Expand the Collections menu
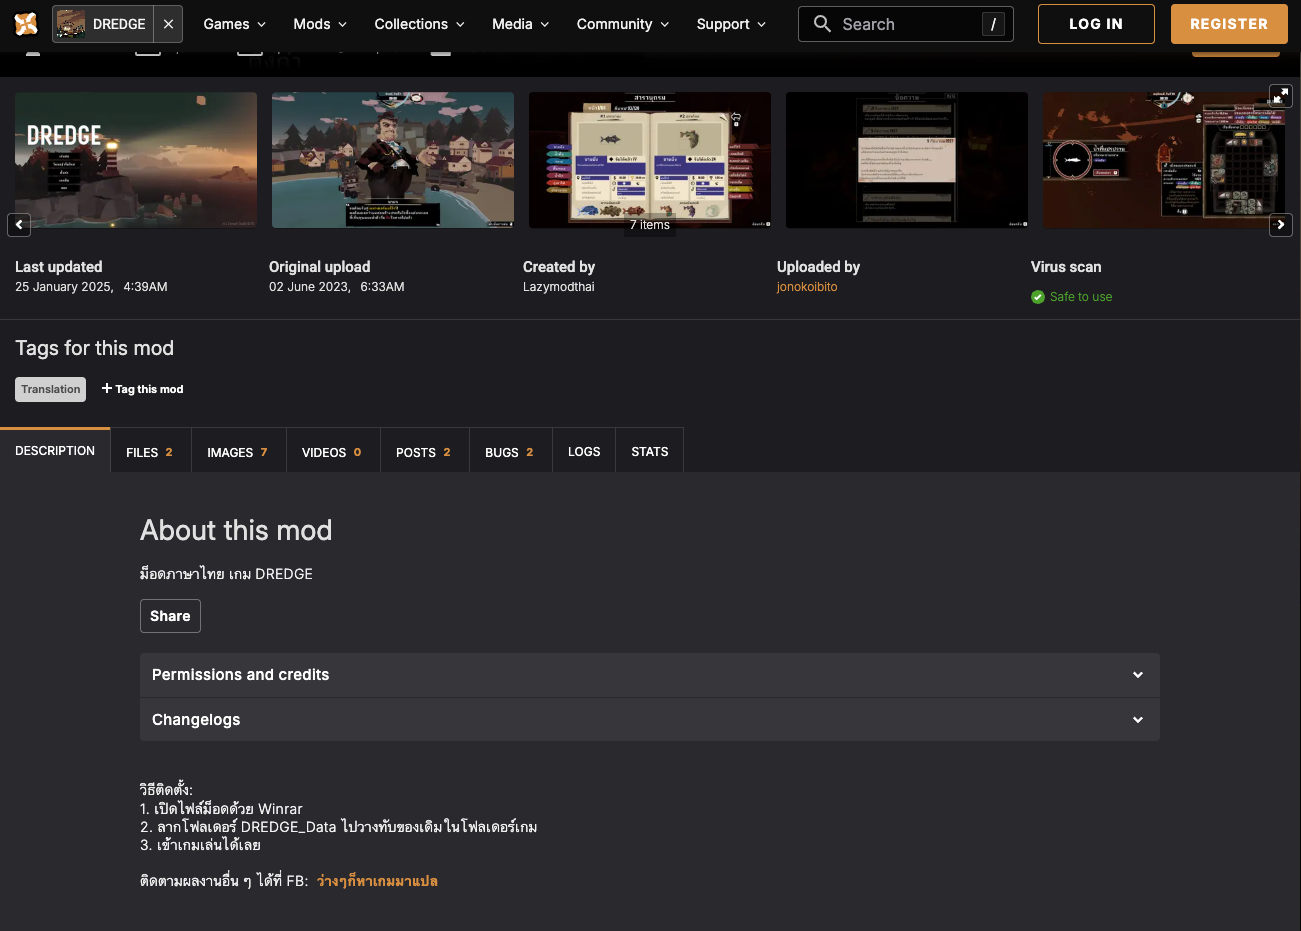The image size is (1301, 931). click(x=419, y=24)
